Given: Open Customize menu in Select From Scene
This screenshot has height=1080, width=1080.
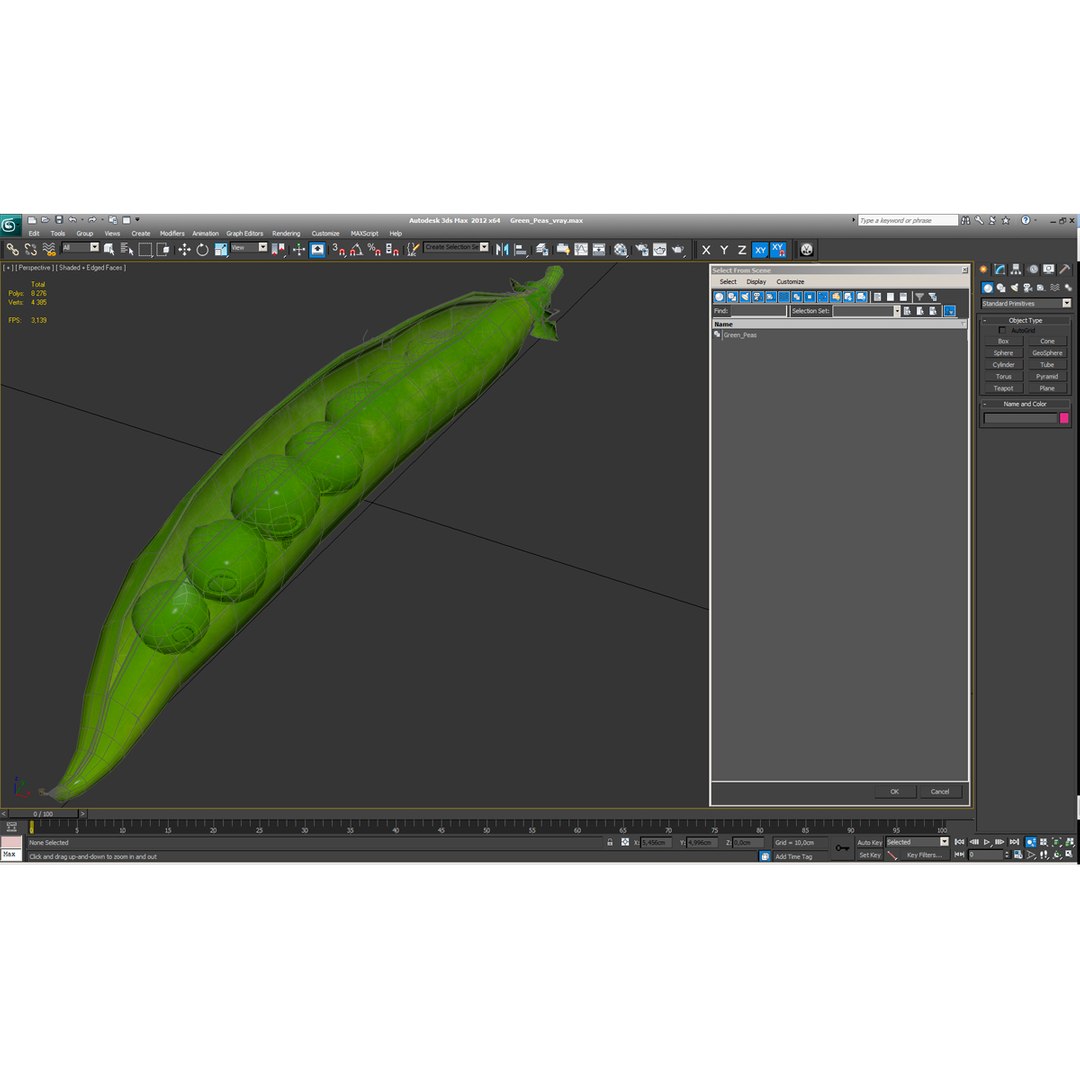Looking at the screenshot, I should coord(790,282).
